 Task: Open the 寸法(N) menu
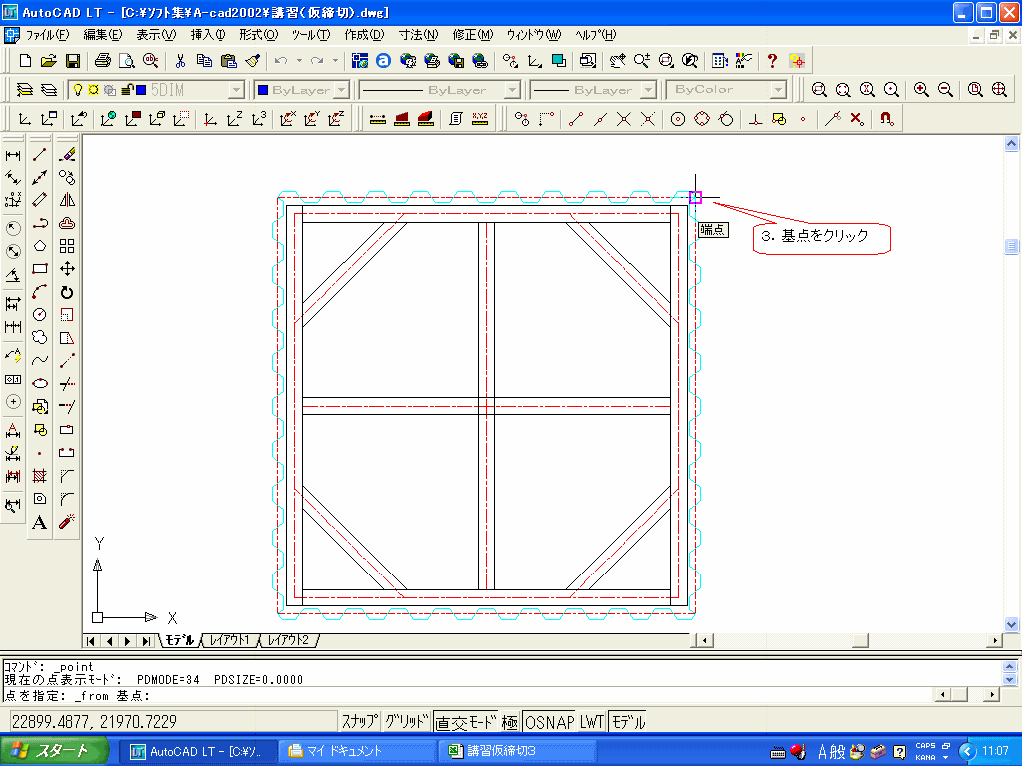(418, 35)
